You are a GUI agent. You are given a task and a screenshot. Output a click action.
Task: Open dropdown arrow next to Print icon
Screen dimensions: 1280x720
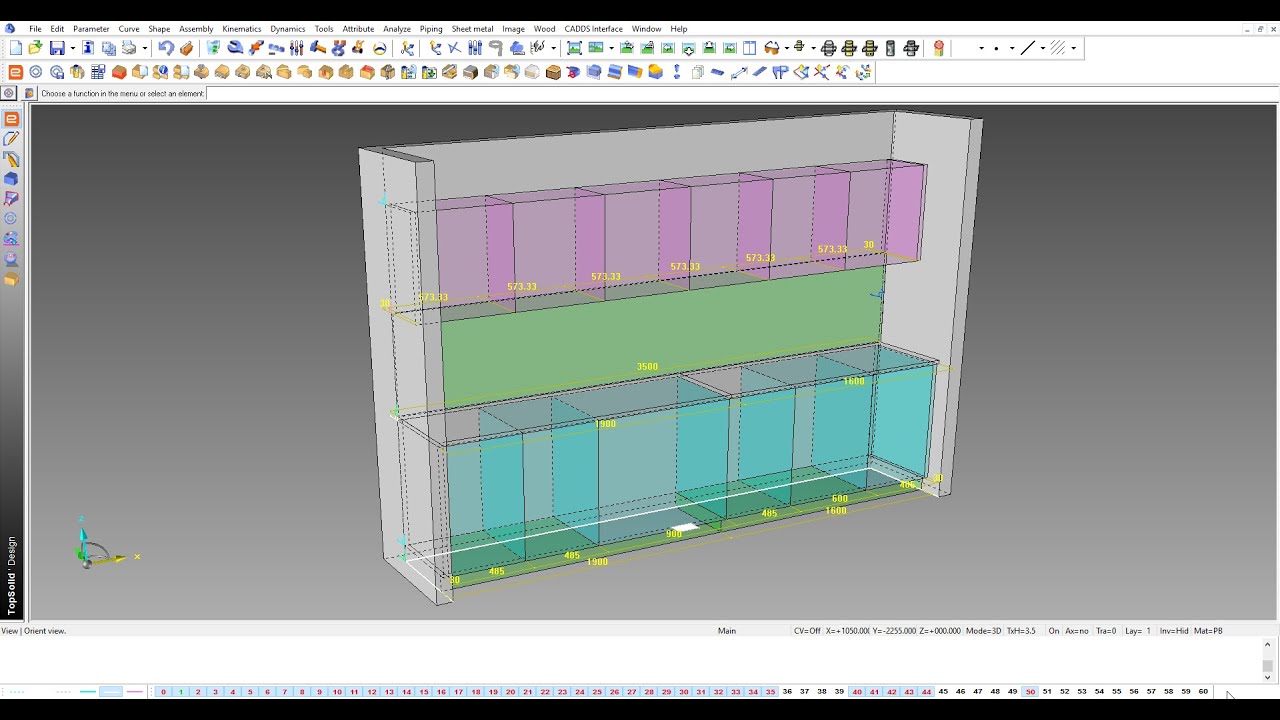click(x=145, y=47)
